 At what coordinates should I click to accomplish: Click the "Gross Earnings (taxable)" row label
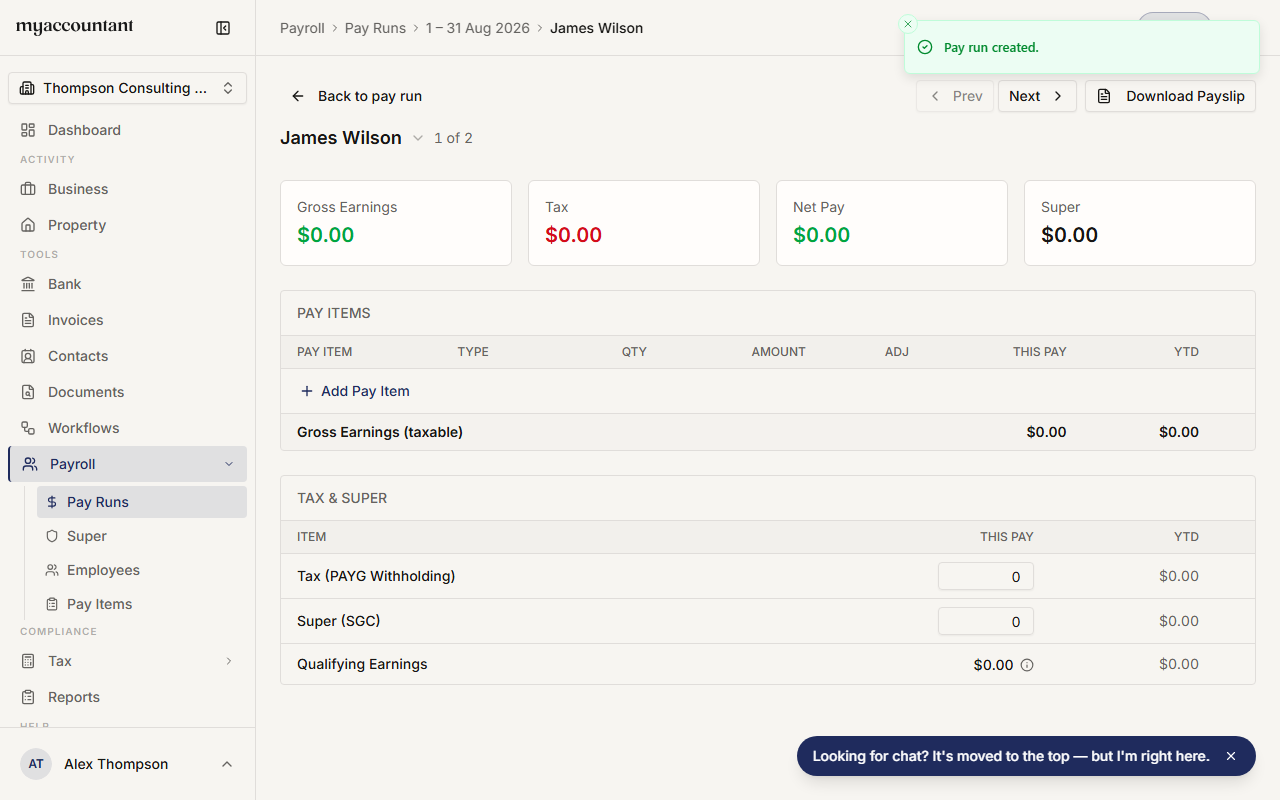380,432
